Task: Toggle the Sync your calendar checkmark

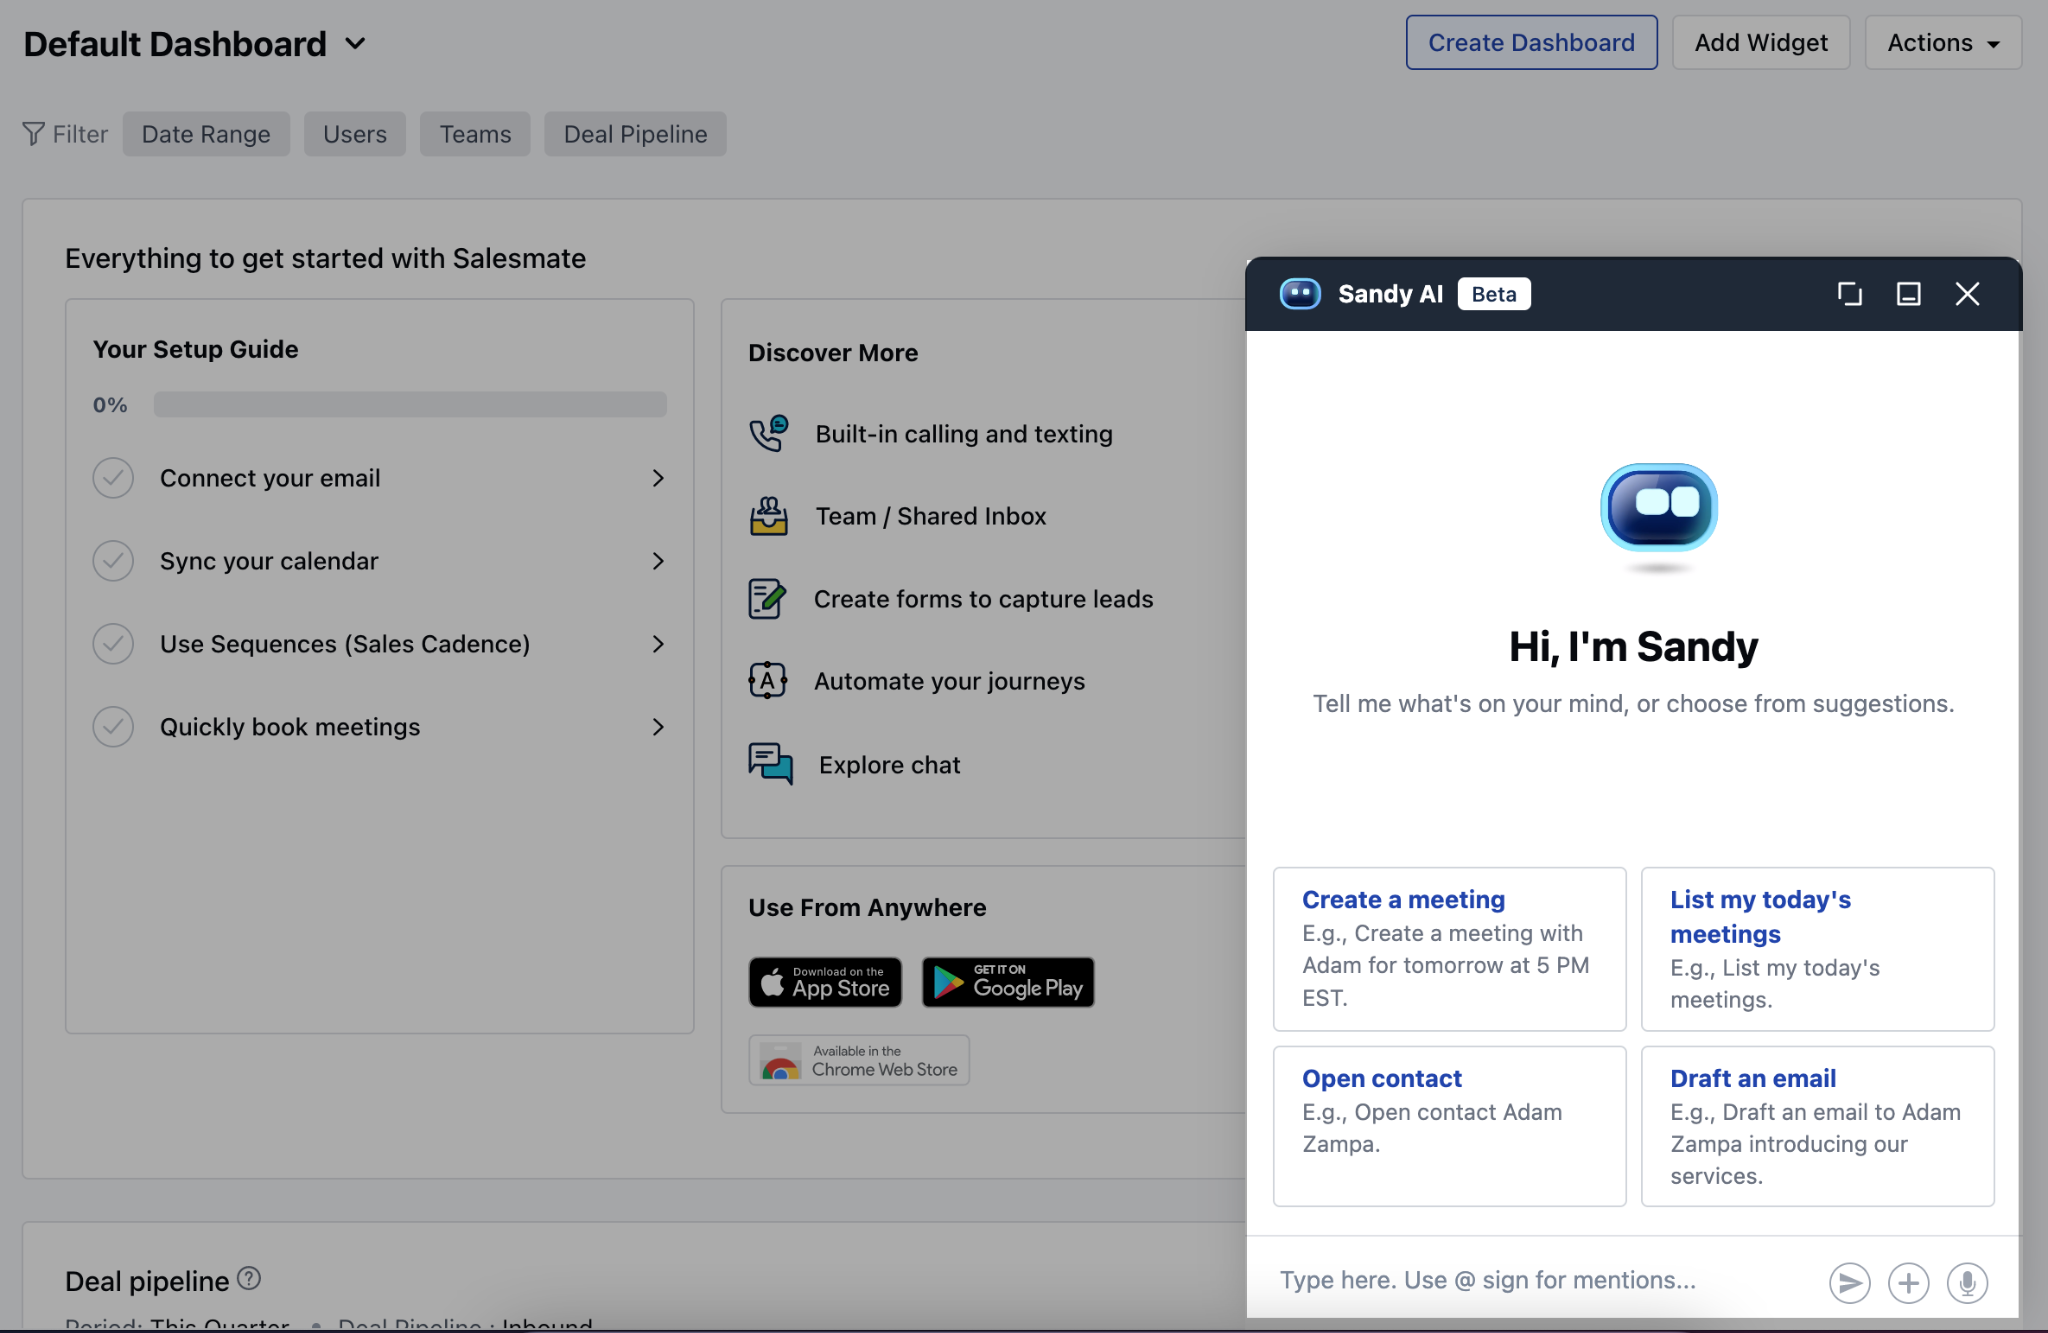Action: (x=113, y=561)
